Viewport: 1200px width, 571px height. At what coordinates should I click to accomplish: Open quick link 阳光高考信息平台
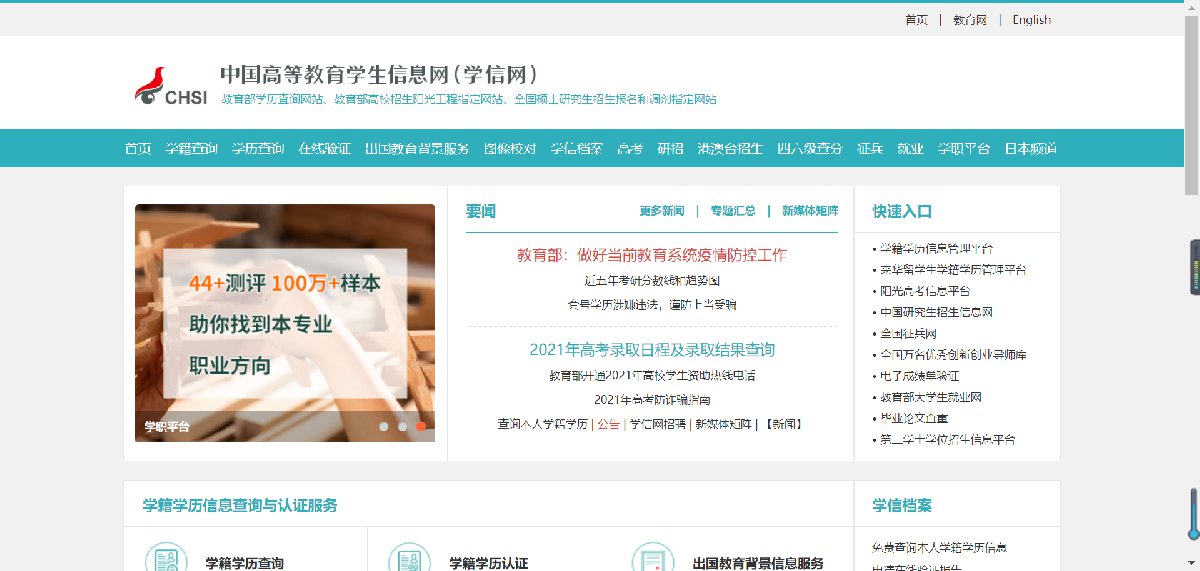coord(926,291)
